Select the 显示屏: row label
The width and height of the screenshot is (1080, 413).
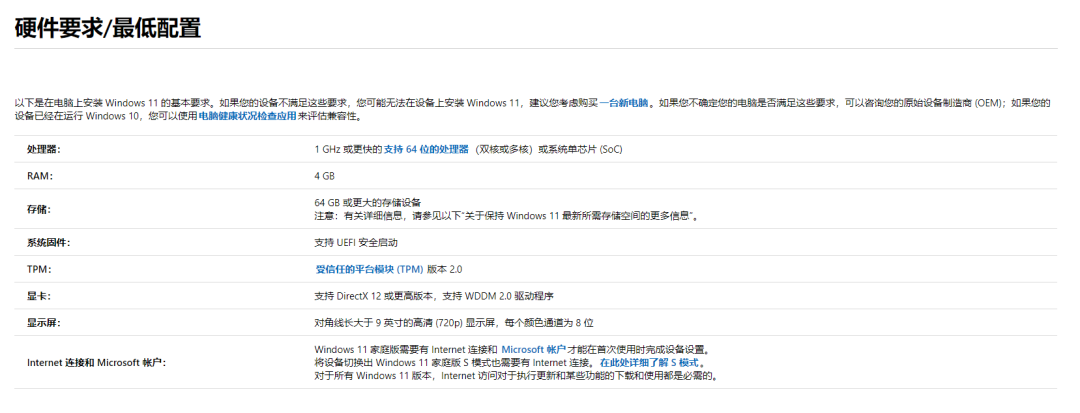[x=43, y=323]
